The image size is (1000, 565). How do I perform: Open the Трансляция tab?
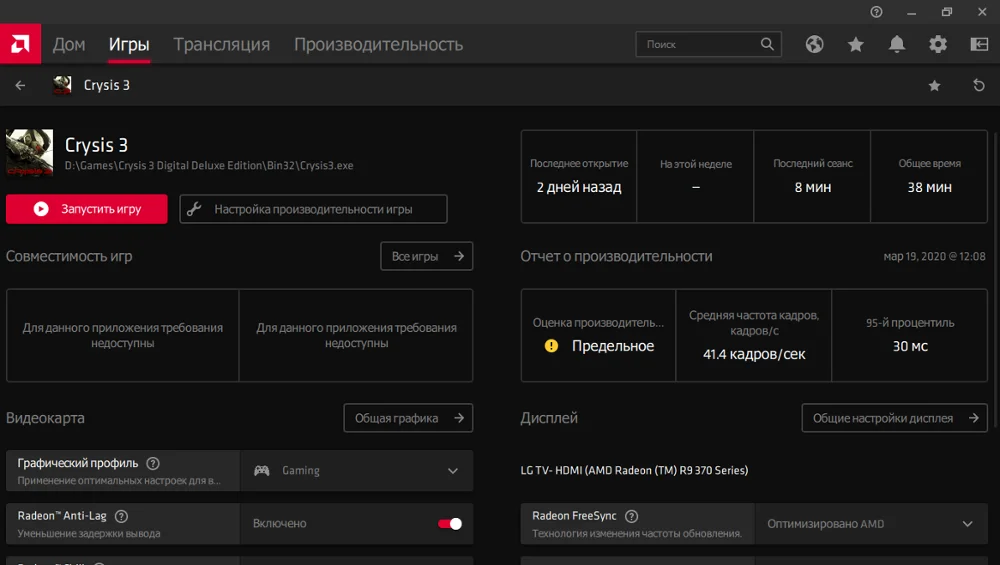point(221,44)
